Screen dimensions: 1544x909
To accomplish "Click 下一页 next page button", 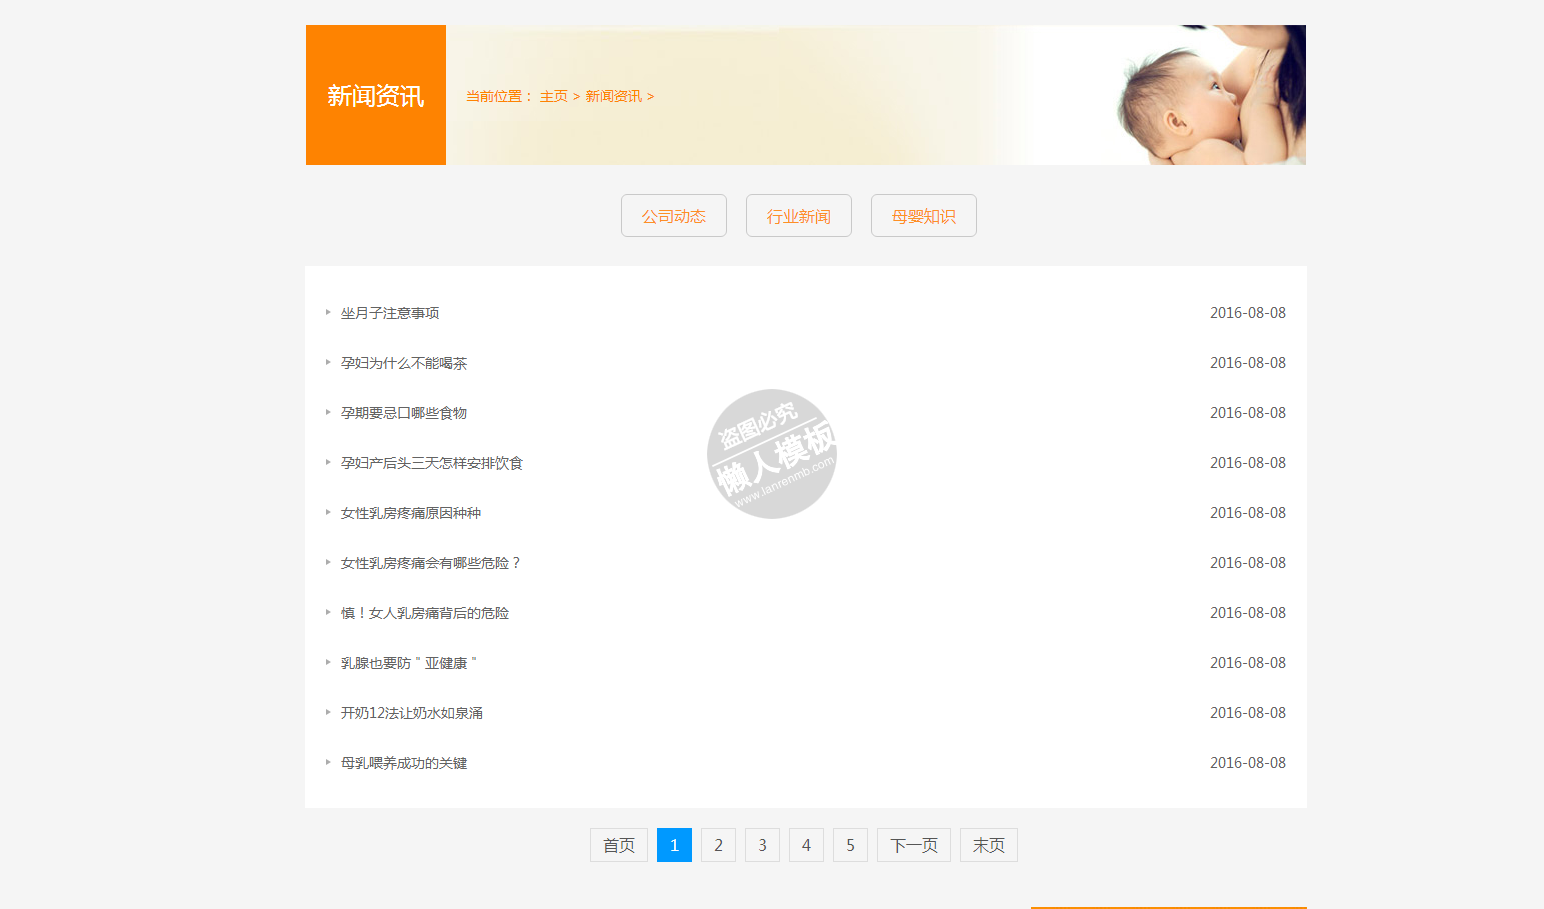I will (913, 845).
